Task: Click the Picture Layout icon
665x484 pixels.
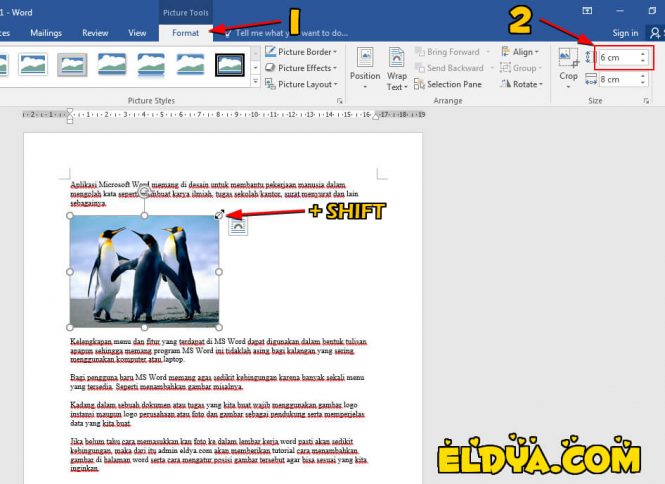Action: [270, 84]
